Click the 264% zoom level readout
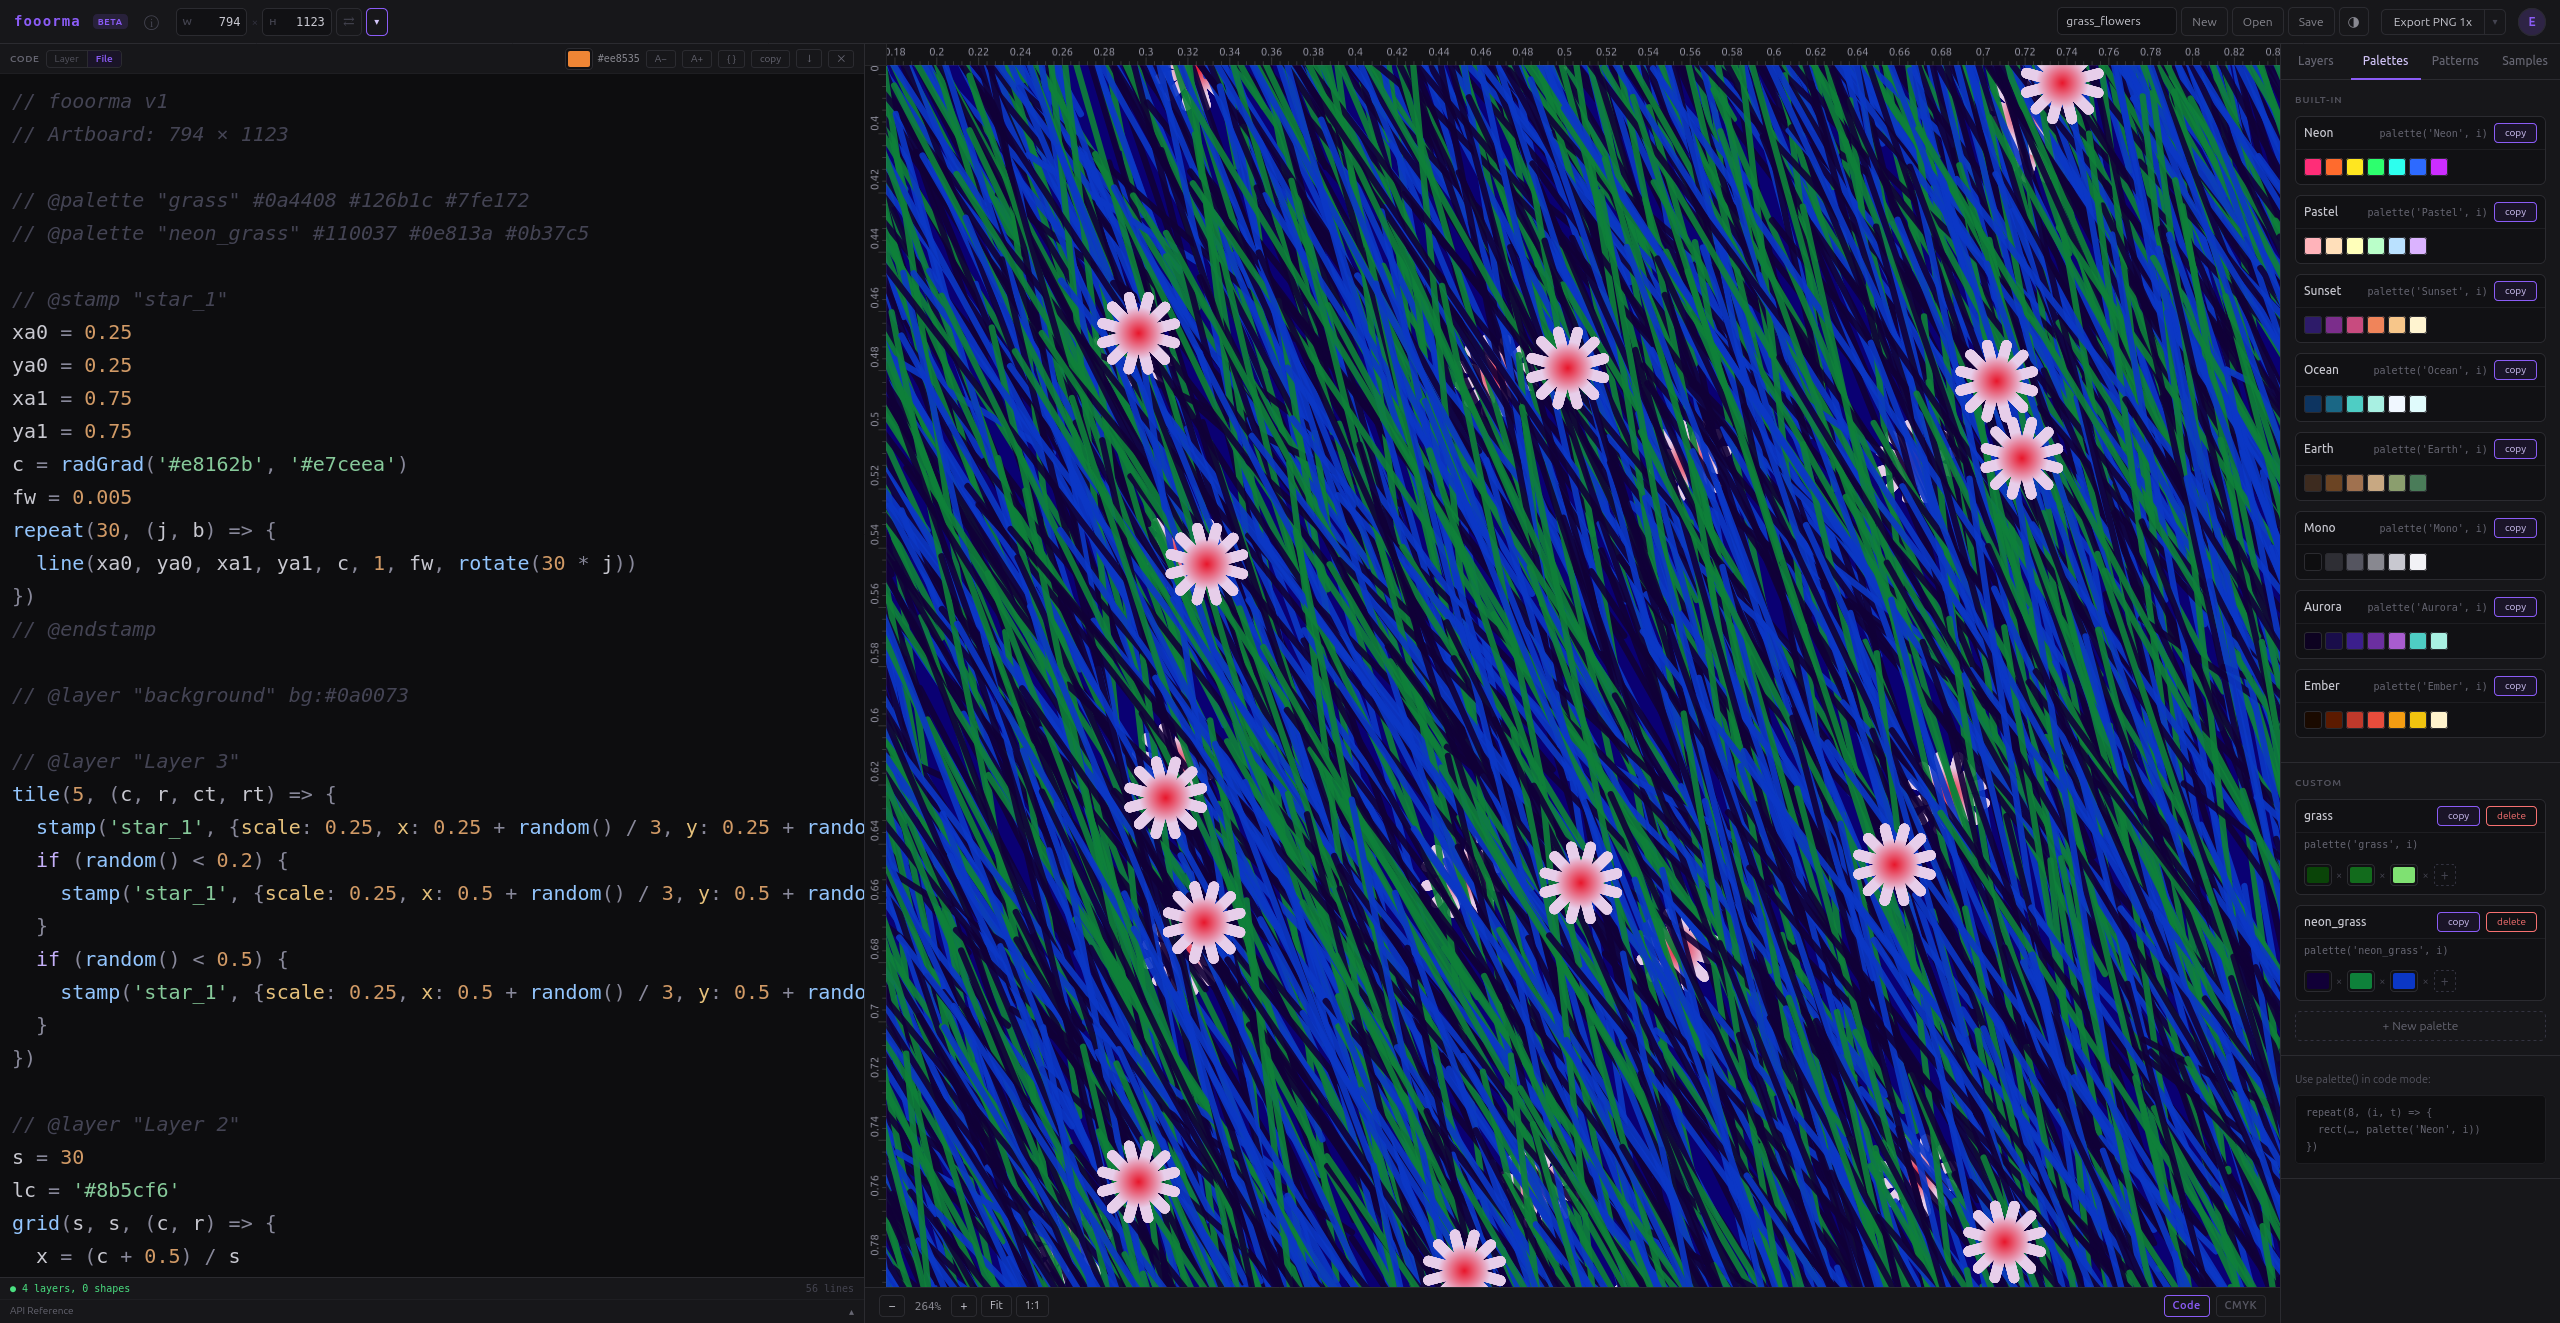This screenshot has width=2560, height=1323. tap(928, 1306)
